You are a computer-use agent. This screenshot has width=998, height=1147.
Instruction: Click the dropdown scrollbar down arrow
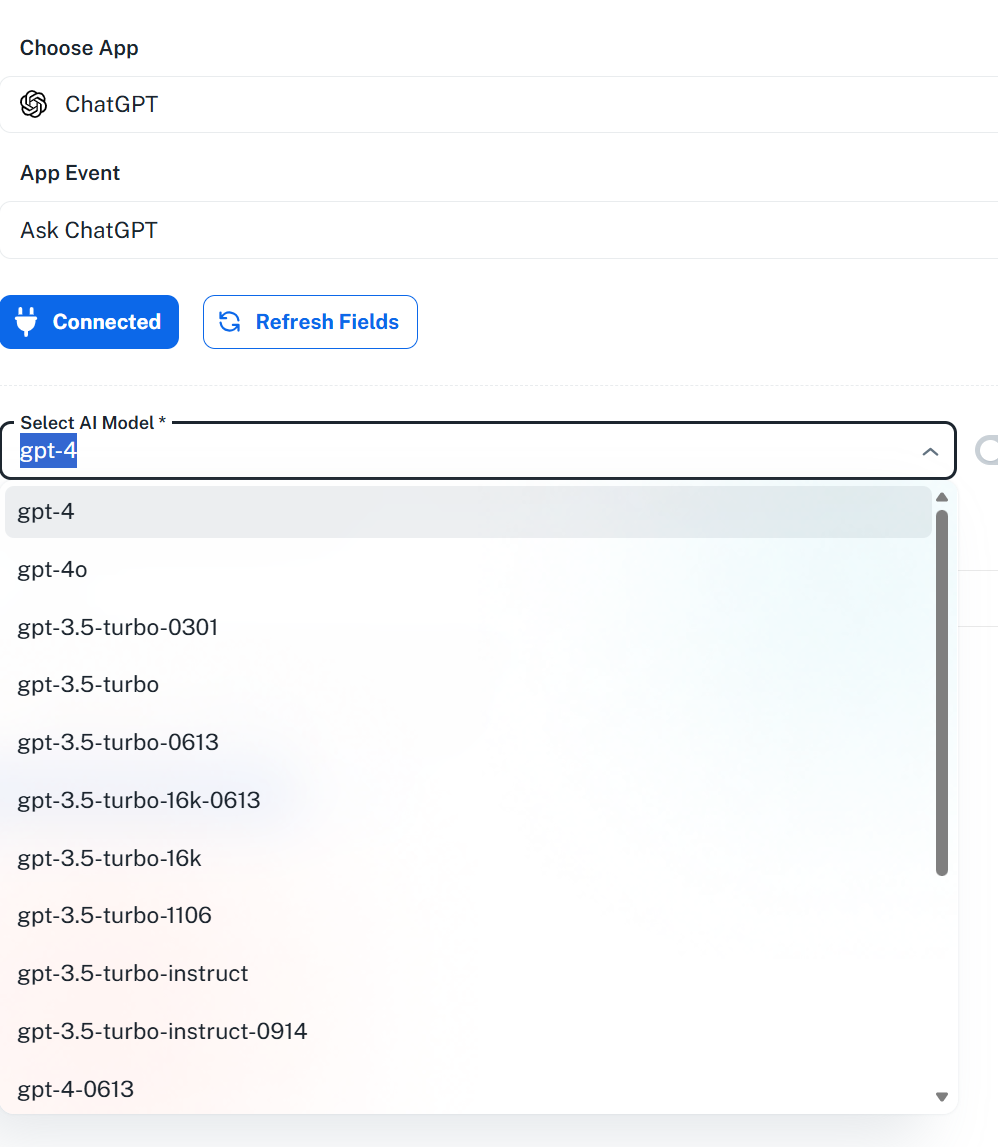tap(941, 1097)
